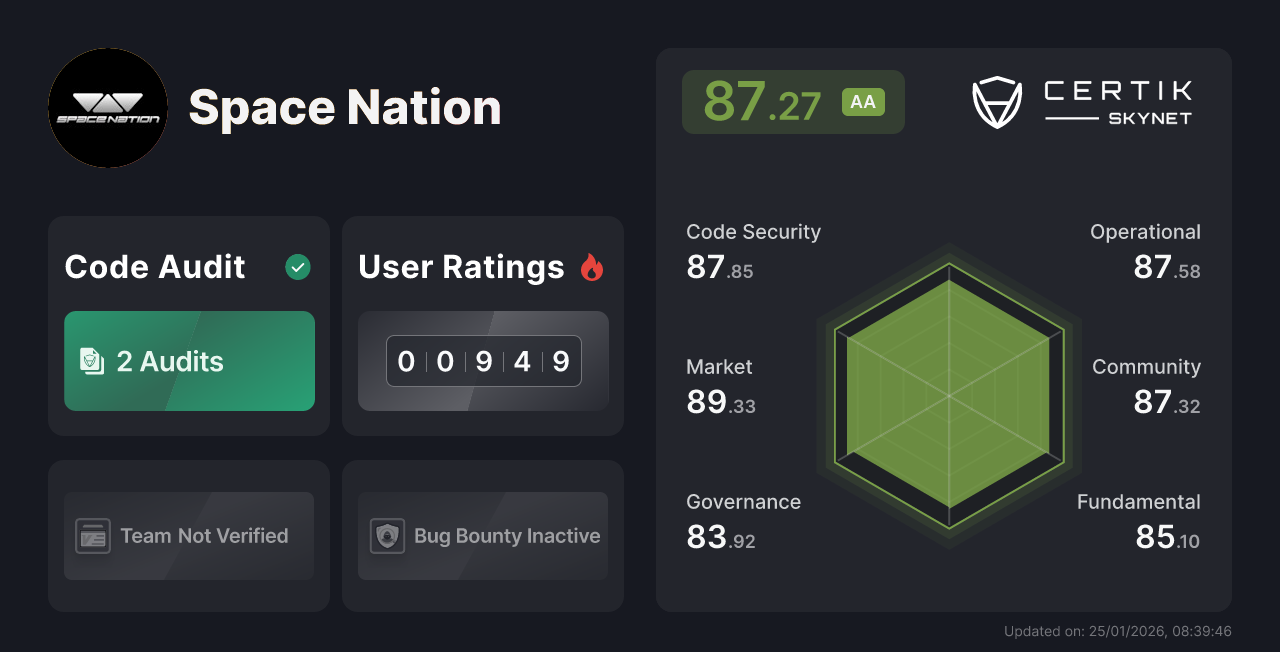1280x652 pixels.
Task: Click the Space Nation project logo
Action: pyautogui.click(x=108, y=108)
